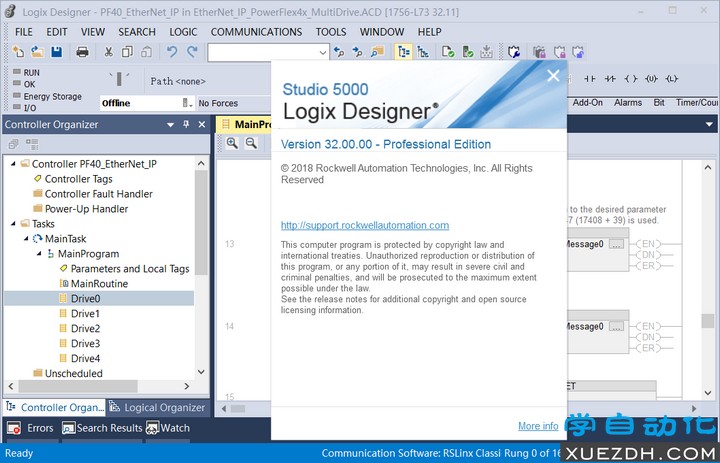
Task: Open the support.rockwellautomation.com link
Action: click(x=365, y=225)
